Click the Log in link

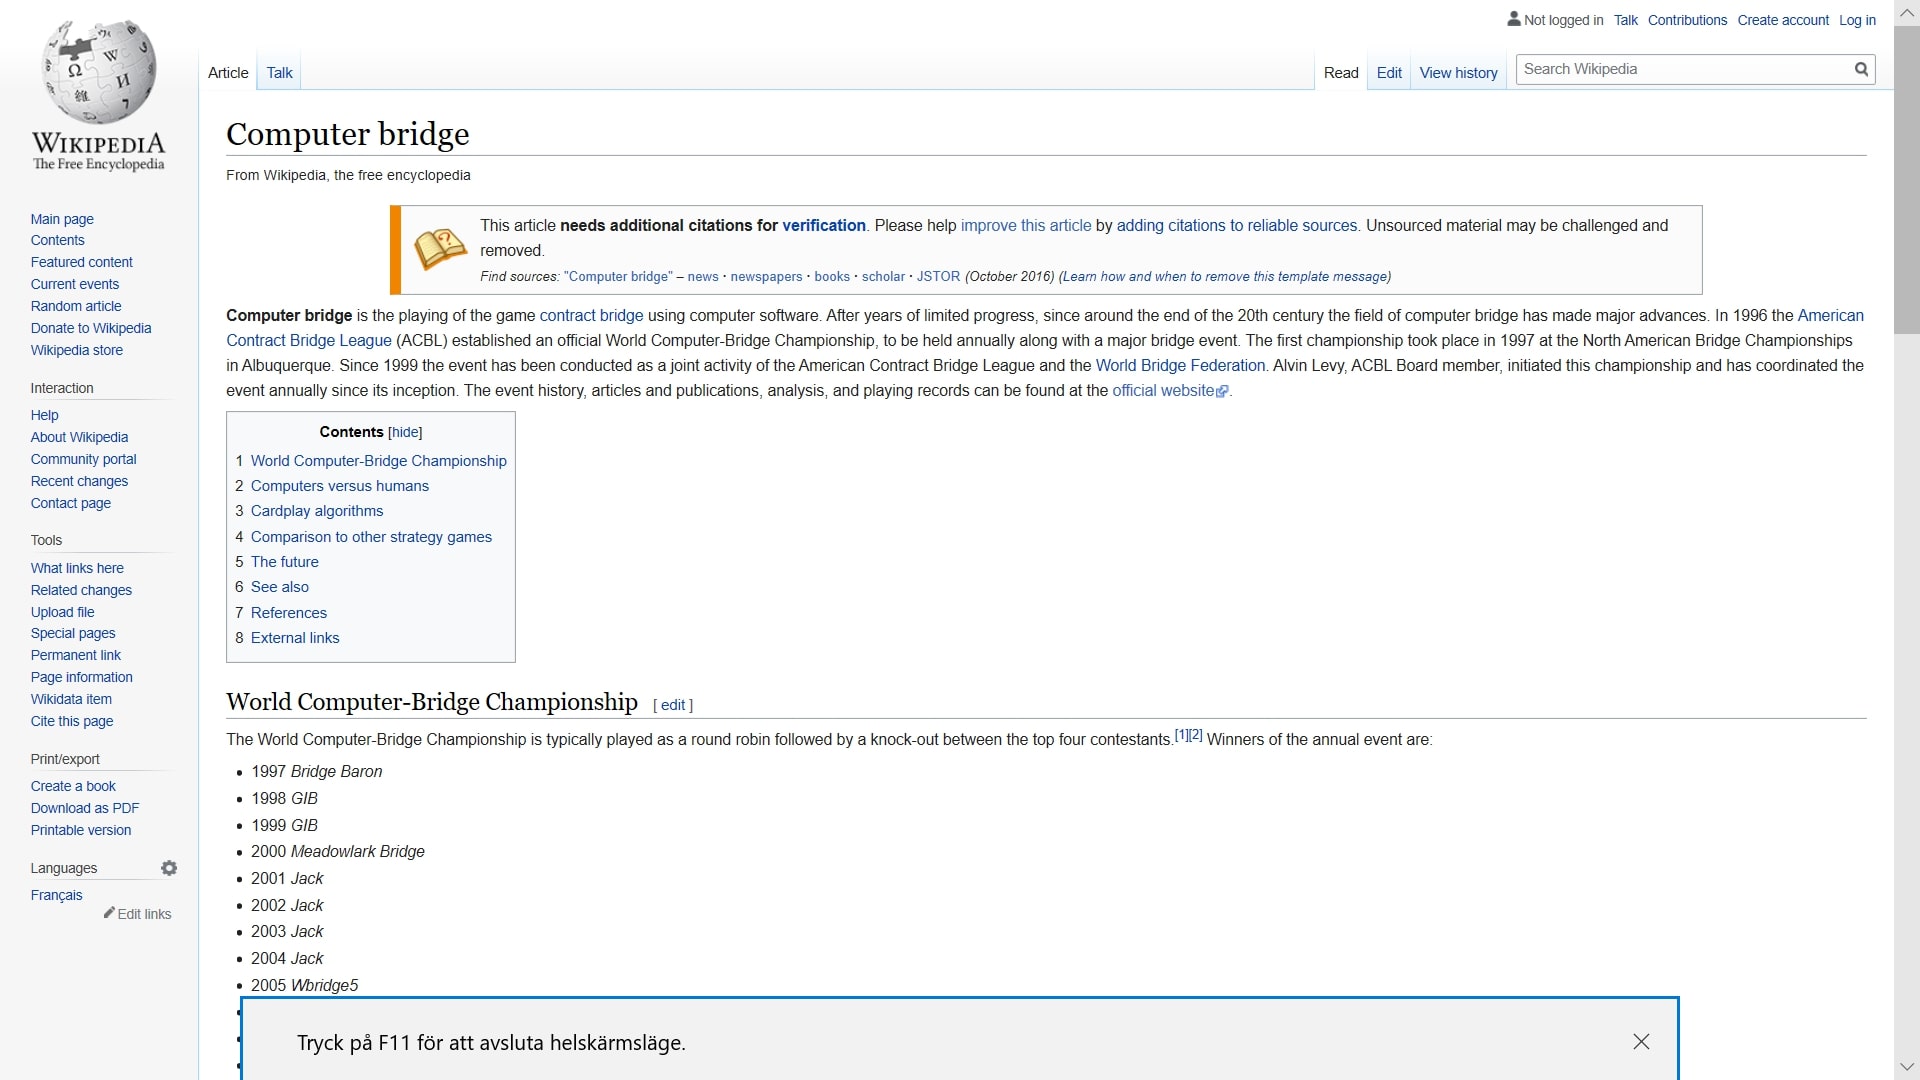click(1857, 20)
